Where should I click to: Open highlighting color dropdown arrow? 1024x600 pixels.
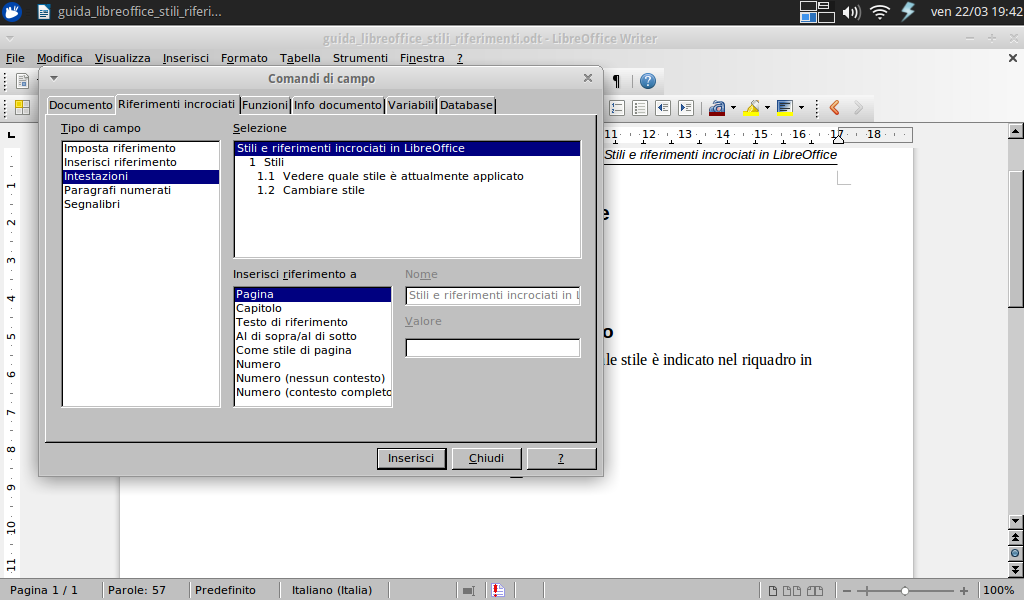[767, 108]
